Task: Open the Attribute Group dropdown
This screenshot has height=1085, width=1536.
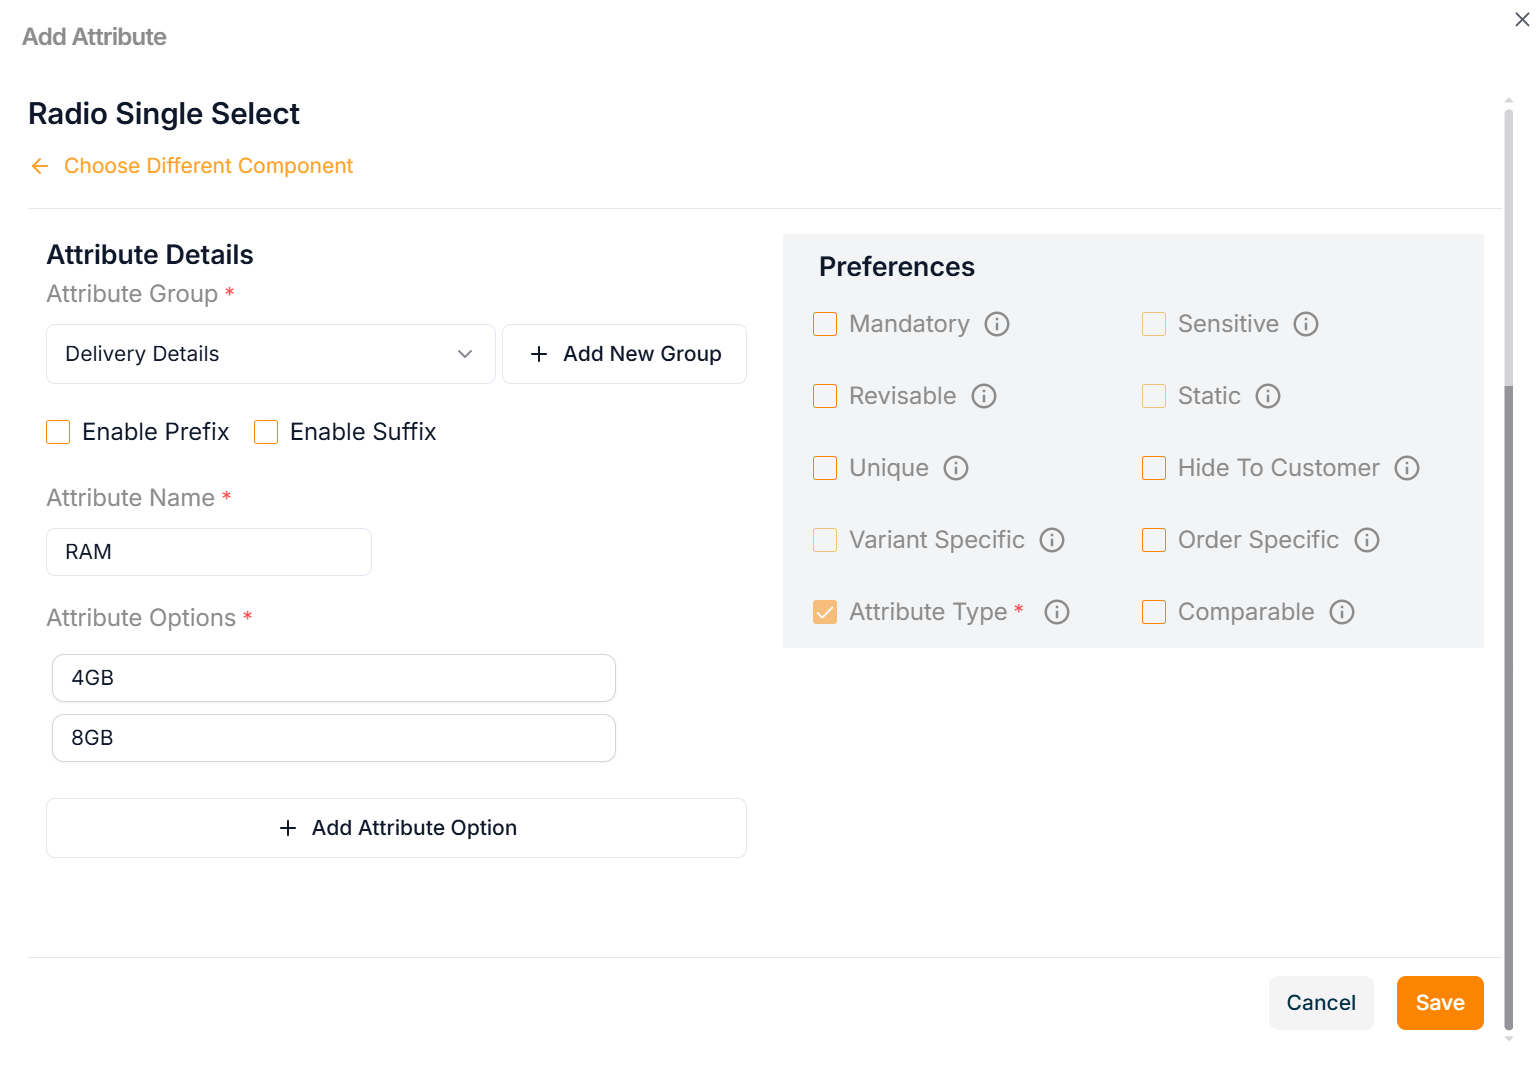Action: pyautogui.click(x=270, y=354)
